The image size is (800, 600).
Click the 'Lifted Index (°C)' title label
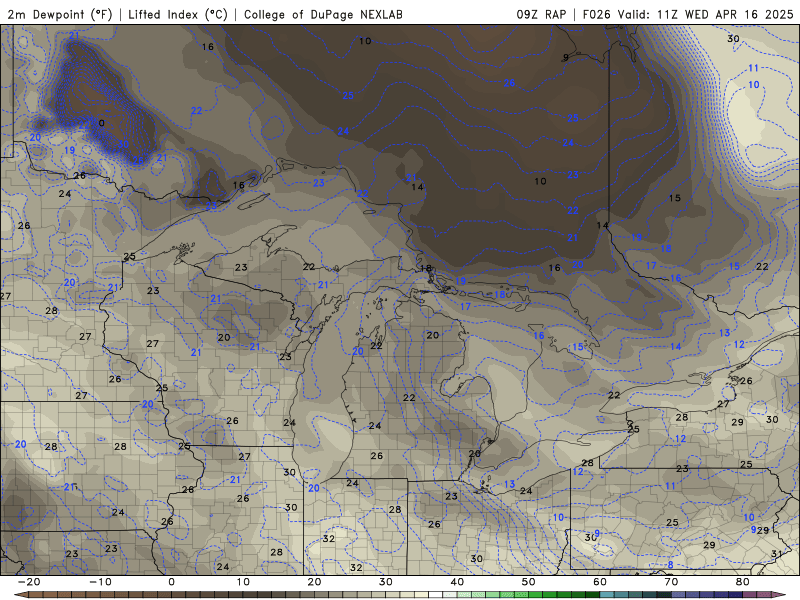click(x=178, y=14)
